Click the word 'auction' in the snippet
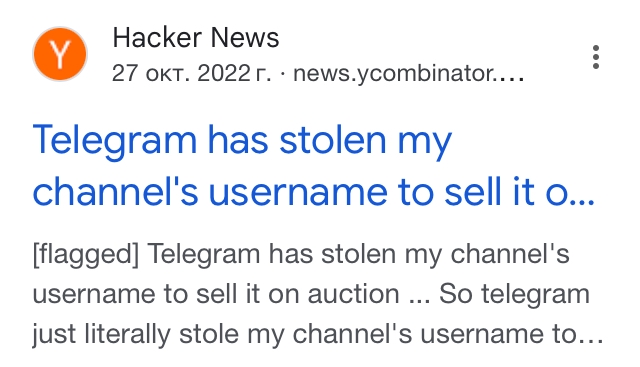Screen dimensions: 640x367 click(x=353, y=294)
